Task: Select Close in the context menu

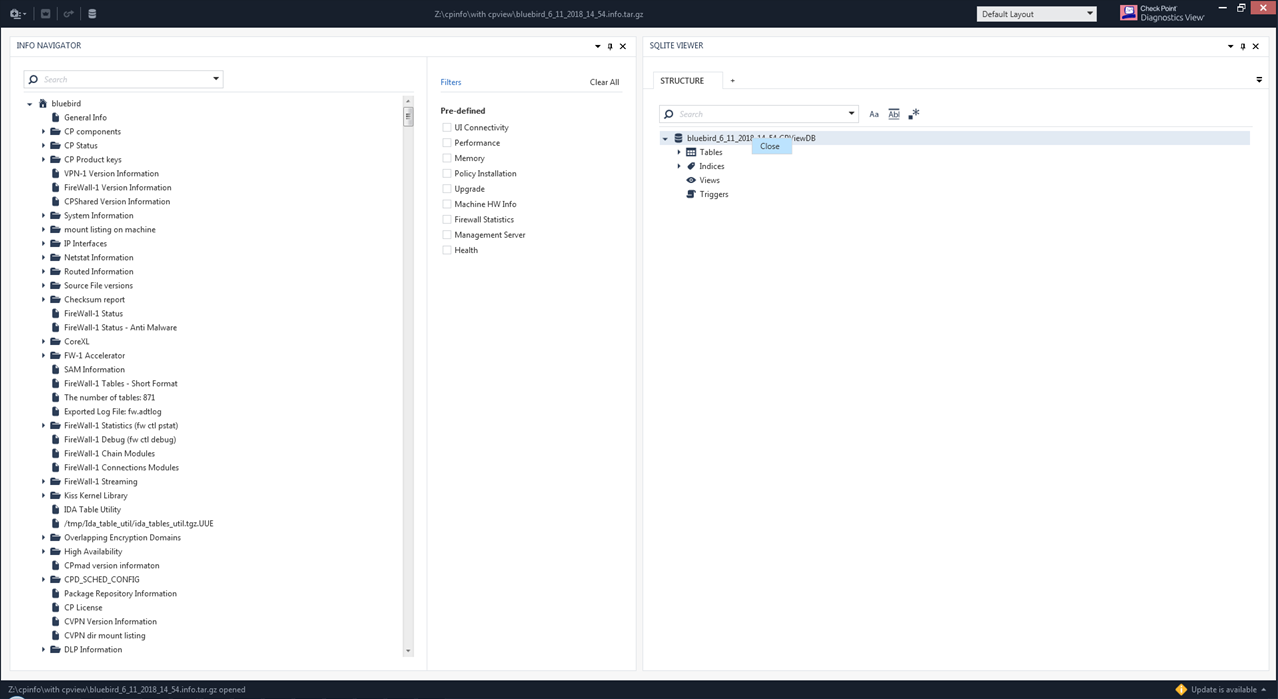Action: (x=771, y=146)
